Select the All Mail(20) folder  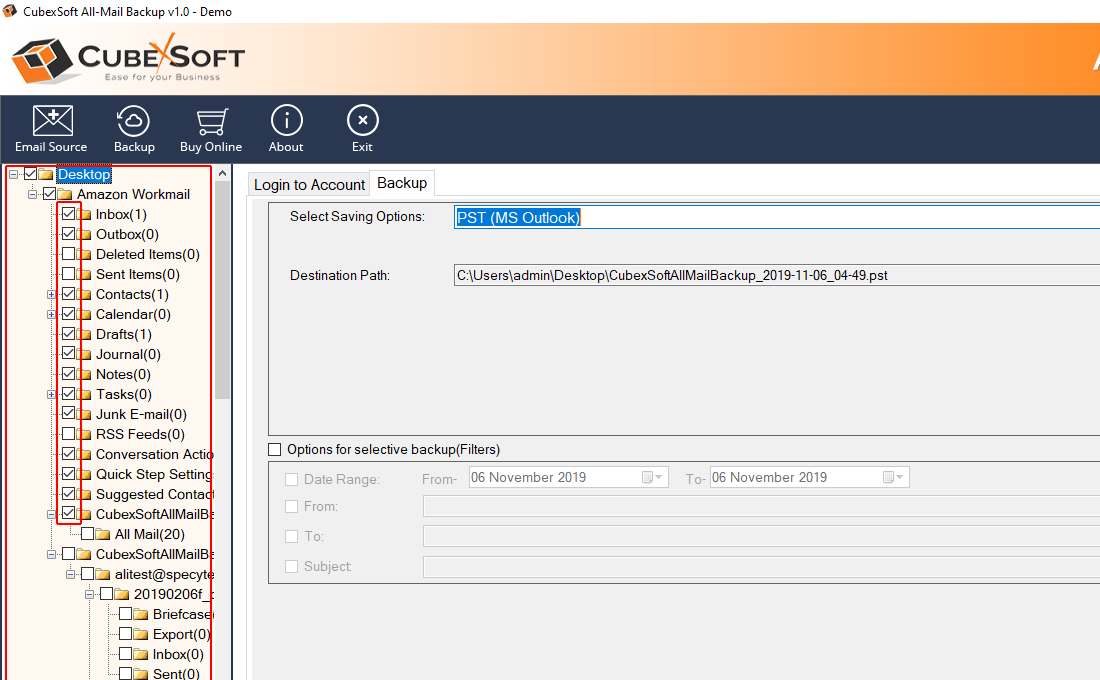pyautogui.click(x=149, y=534)
